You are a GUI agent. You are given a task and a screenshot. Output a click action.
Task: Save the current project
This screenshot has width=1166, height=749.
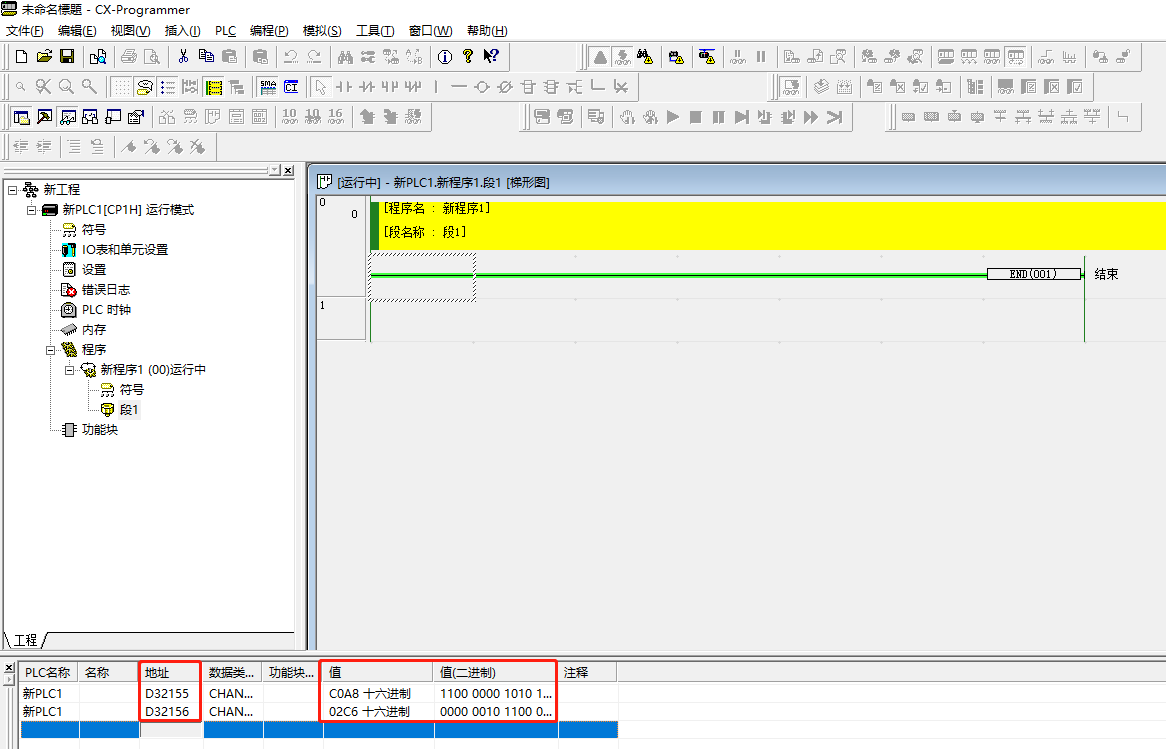point(67,57)
